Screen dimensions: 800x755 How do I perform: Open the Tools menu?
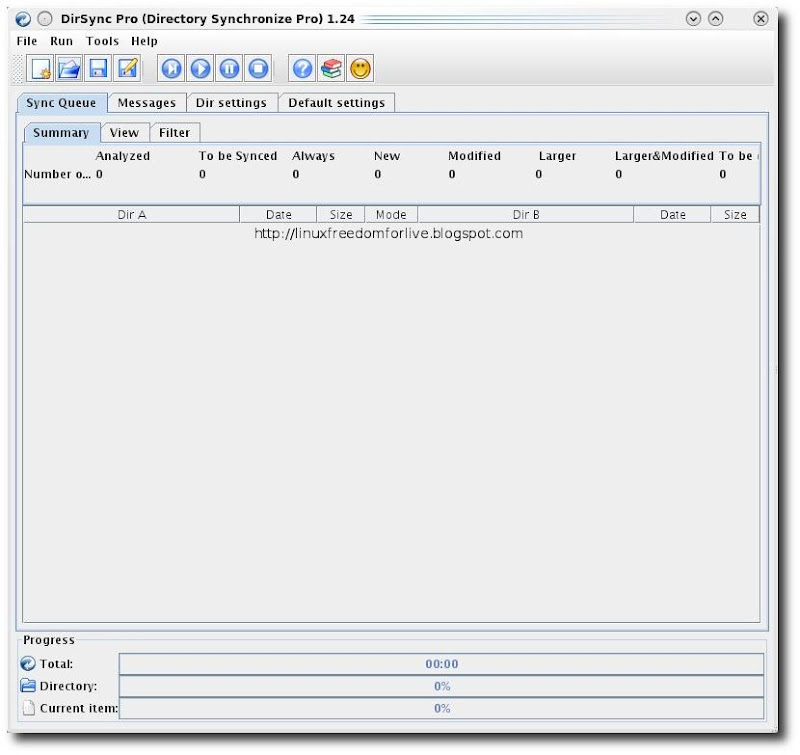(x=102, y=41)
